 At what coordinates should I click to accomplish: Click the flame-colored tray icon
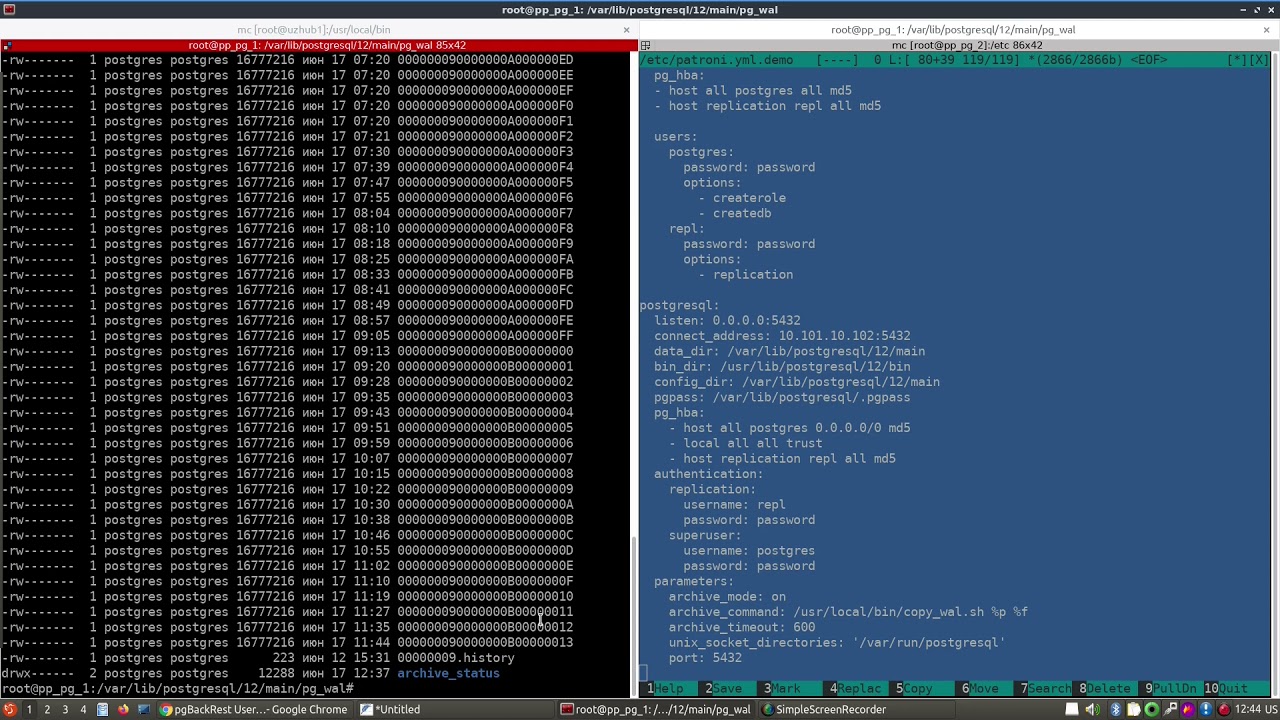1187,710
